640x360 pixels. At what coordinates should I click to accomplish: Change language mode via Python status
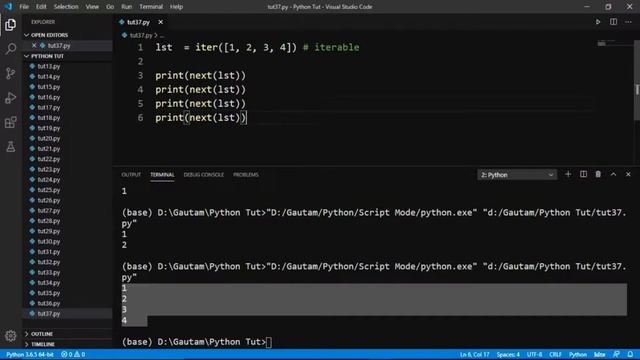point(578,354)
